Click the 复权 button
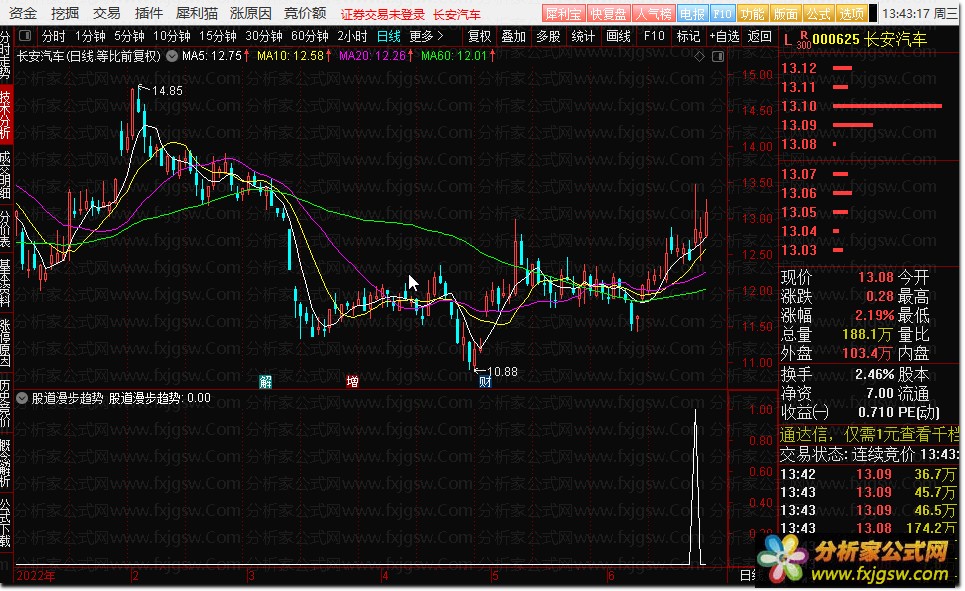Image resolution: width=965 pixels, height=591 pixels. [479, 36]
